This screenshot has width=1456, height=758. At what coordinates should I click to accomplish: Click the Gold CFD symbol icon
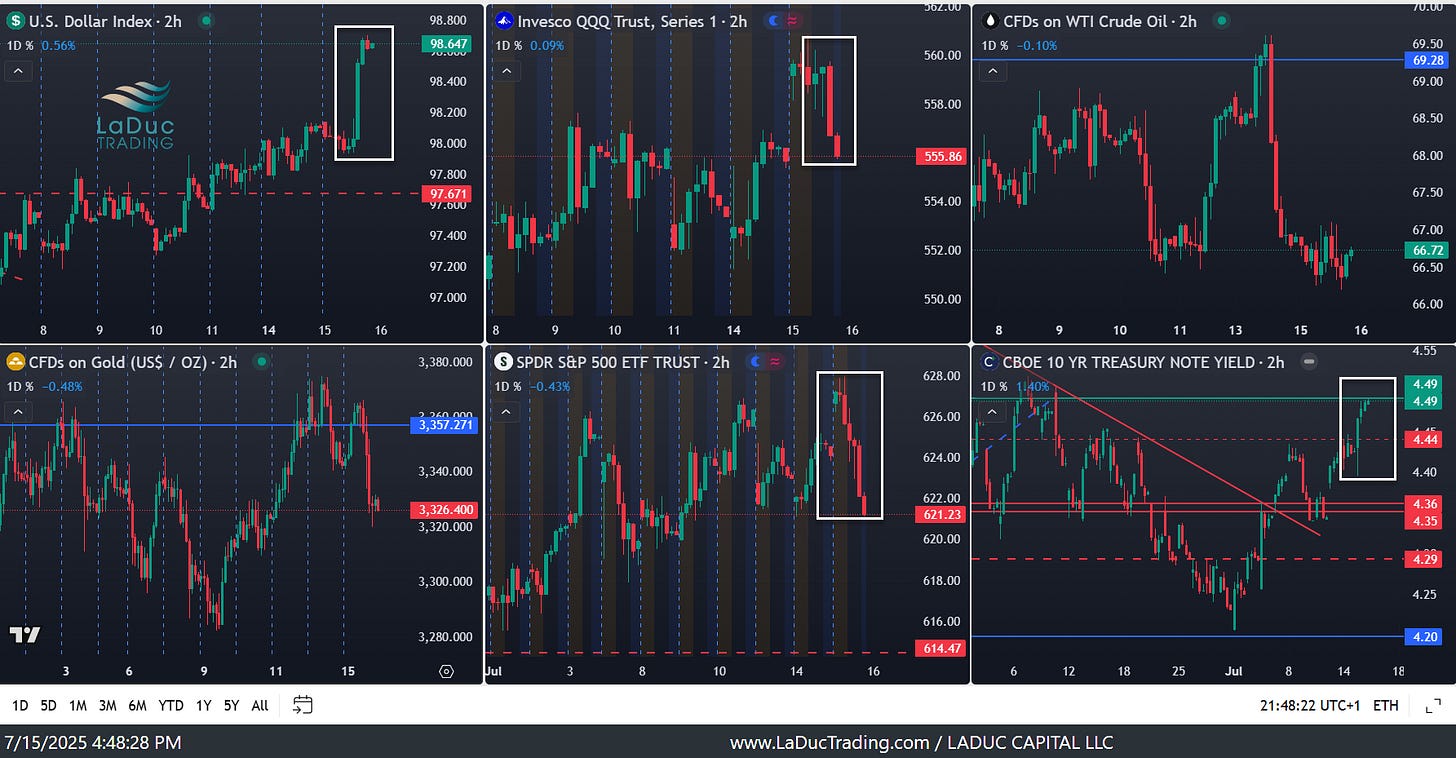pyautogui.click(x=16, y=361)
